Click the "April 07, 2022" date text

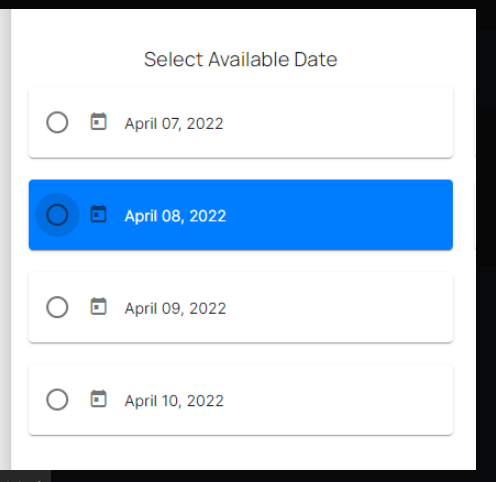[174, 124]
